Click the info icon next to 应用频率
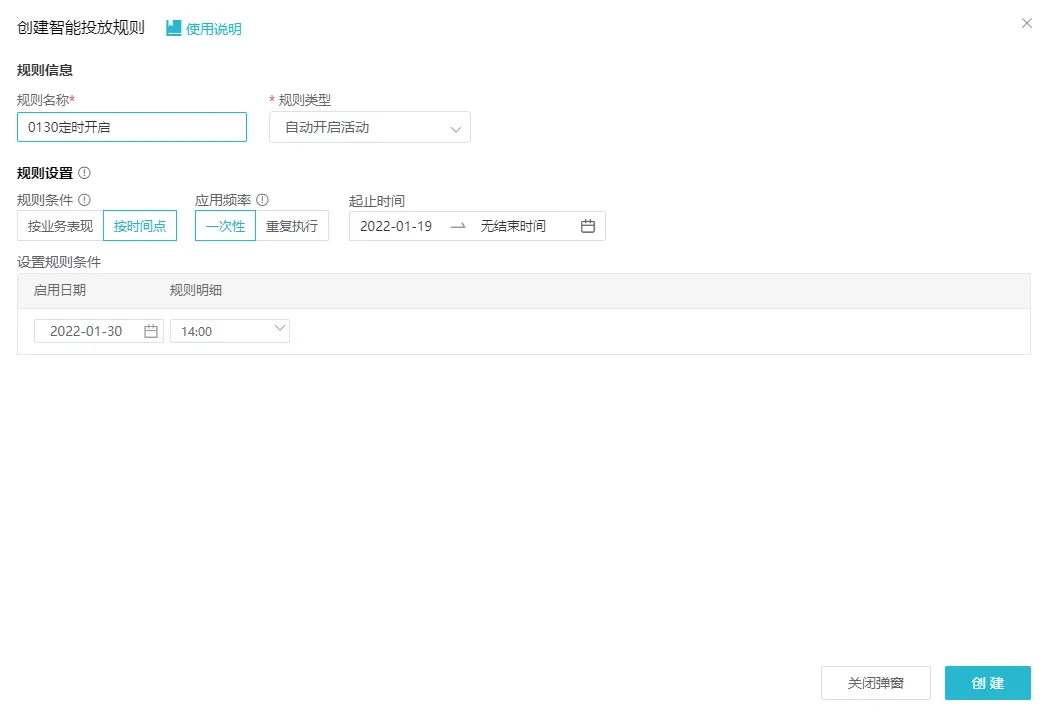Screen dimensions: 1052x722 pyautogui.click(x=262, y=199)
